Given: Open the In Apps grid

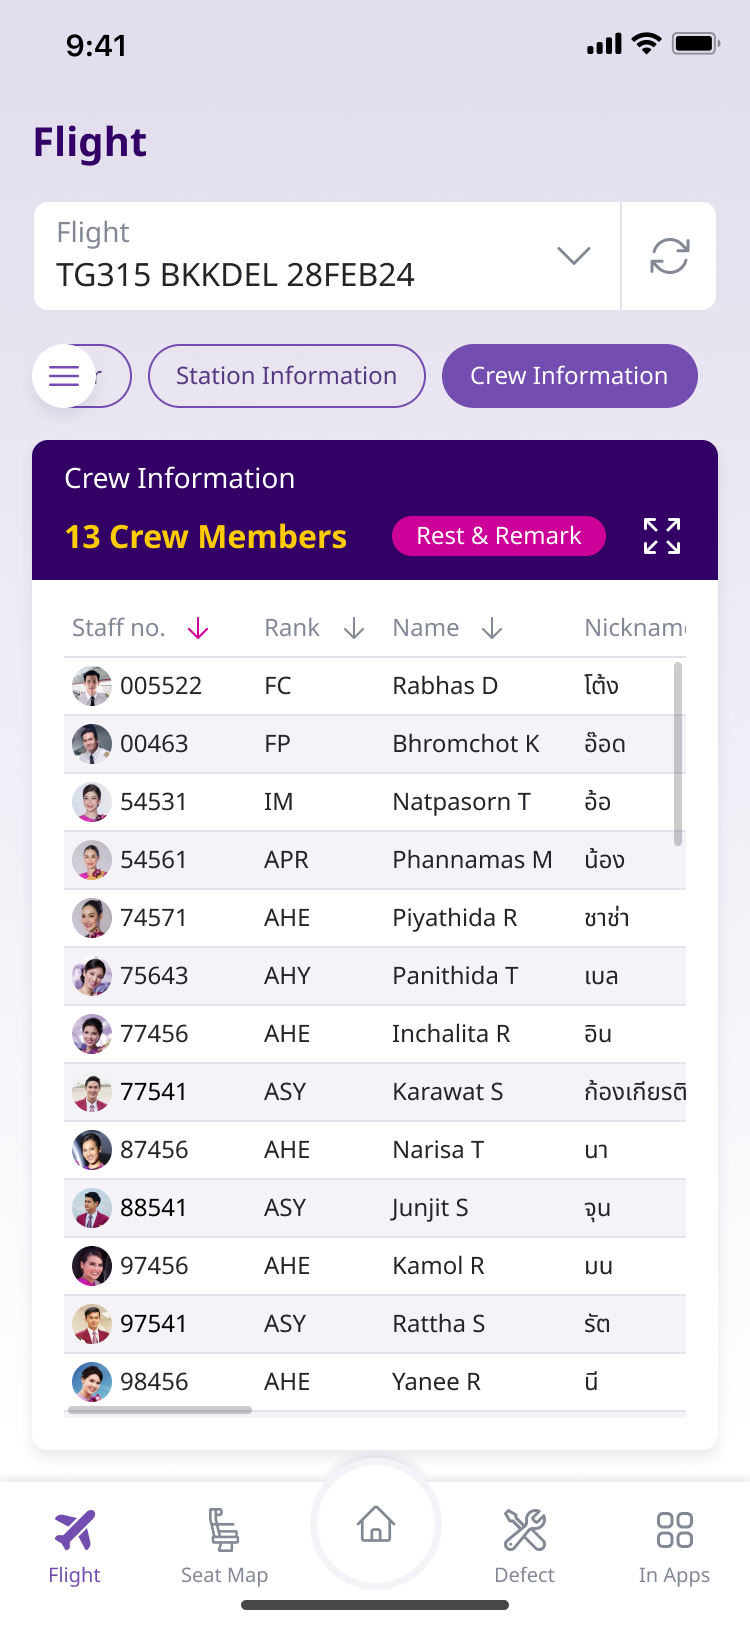Looking at the screenshot, I should (x=674, y=1546).
